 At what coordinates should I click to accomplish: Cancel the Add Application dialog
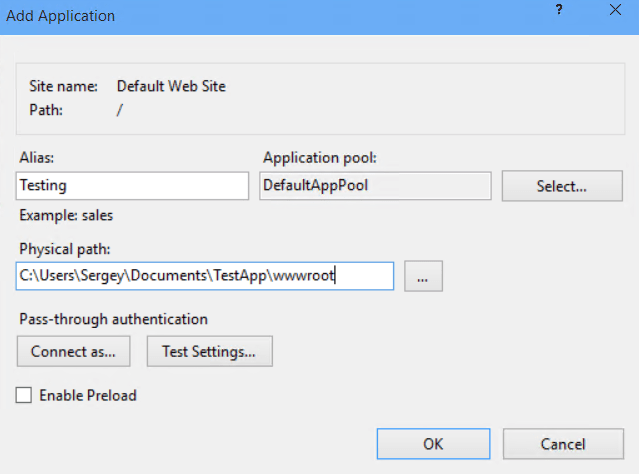tap(562, 443)
